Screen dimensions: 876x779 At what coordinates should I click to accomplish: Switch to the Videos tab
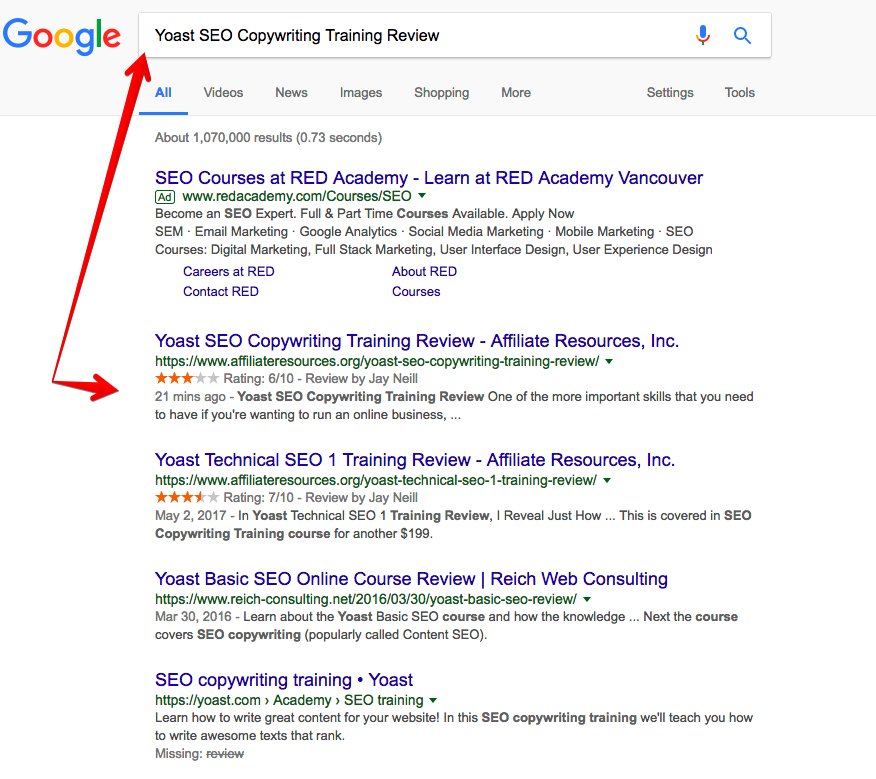(x=223, y=93)
